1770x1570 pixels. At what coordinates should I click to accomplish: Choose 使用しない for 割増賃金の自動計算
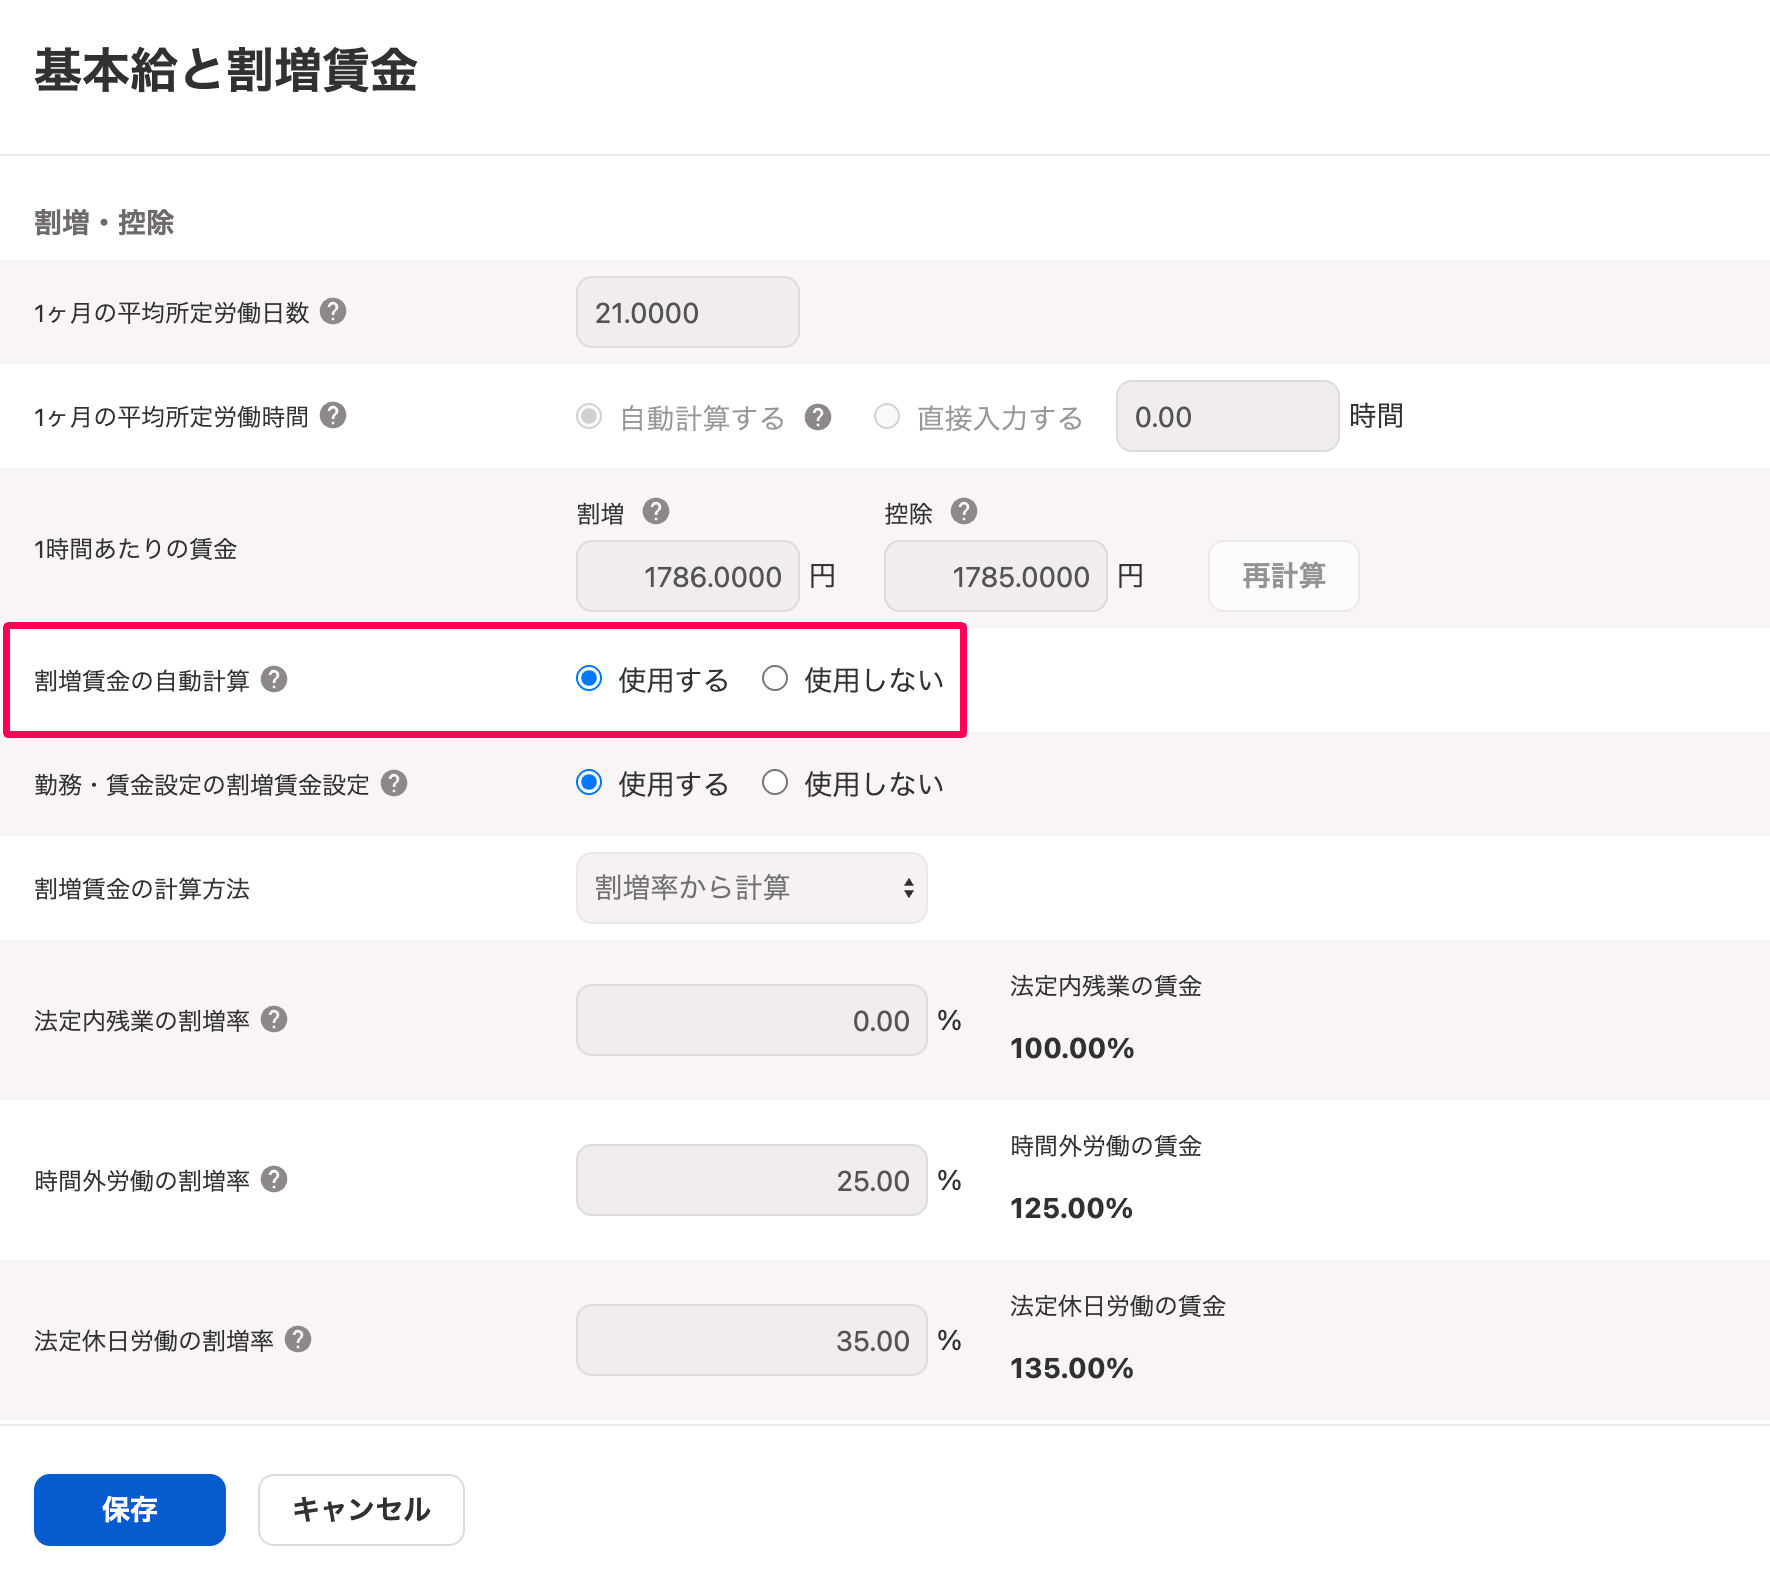(x=775, y=679)
